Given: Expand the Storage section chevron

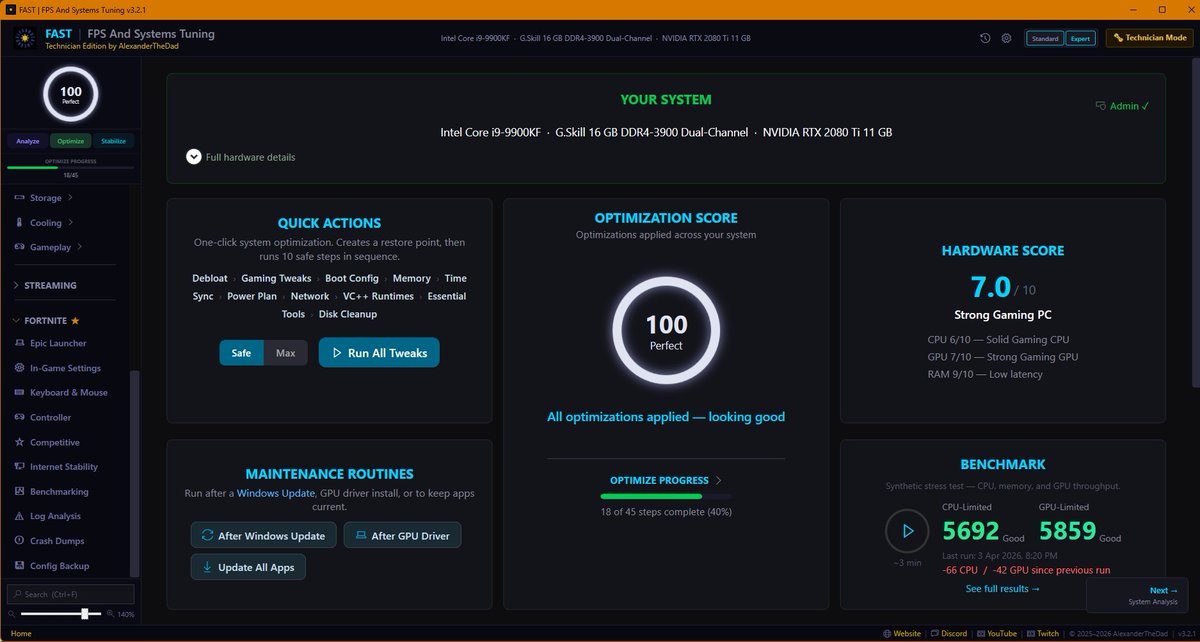Looking at the screenshot, I should click(x=70, y=198).
